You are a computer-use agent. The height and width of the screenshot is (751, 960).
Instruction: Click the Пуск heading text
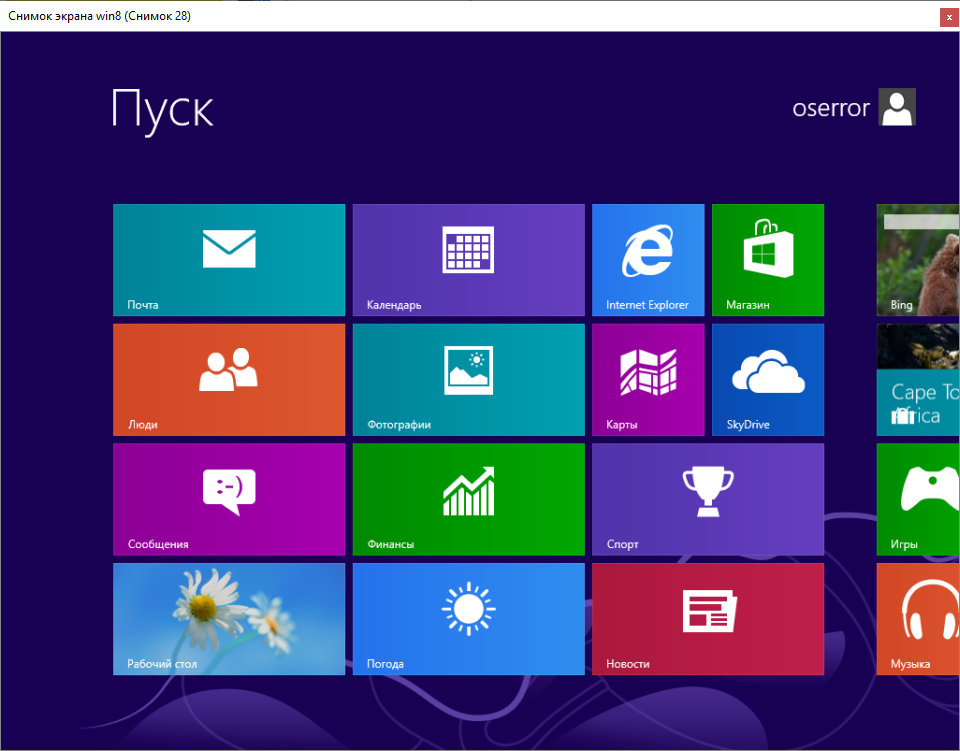click(x=162, y=110)
